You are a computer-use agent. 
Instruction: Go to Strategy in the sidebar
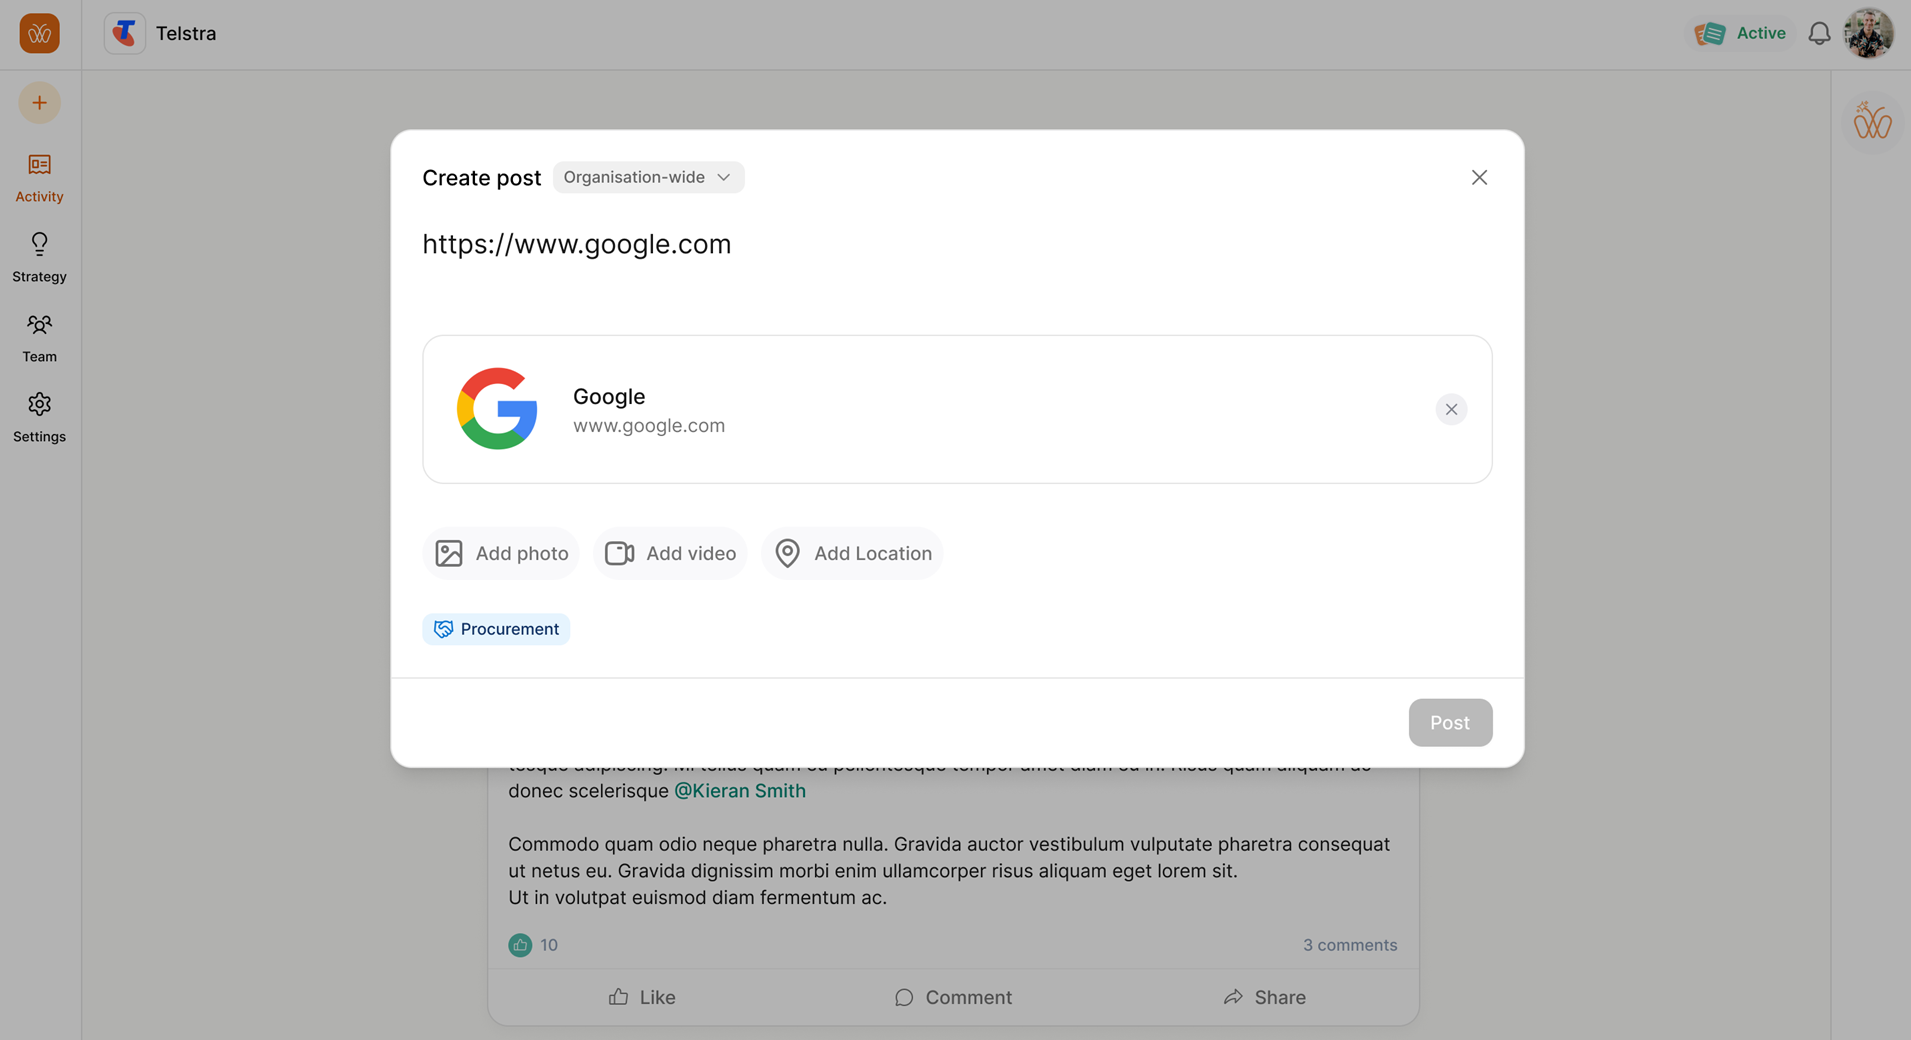[x=39, y=257]
